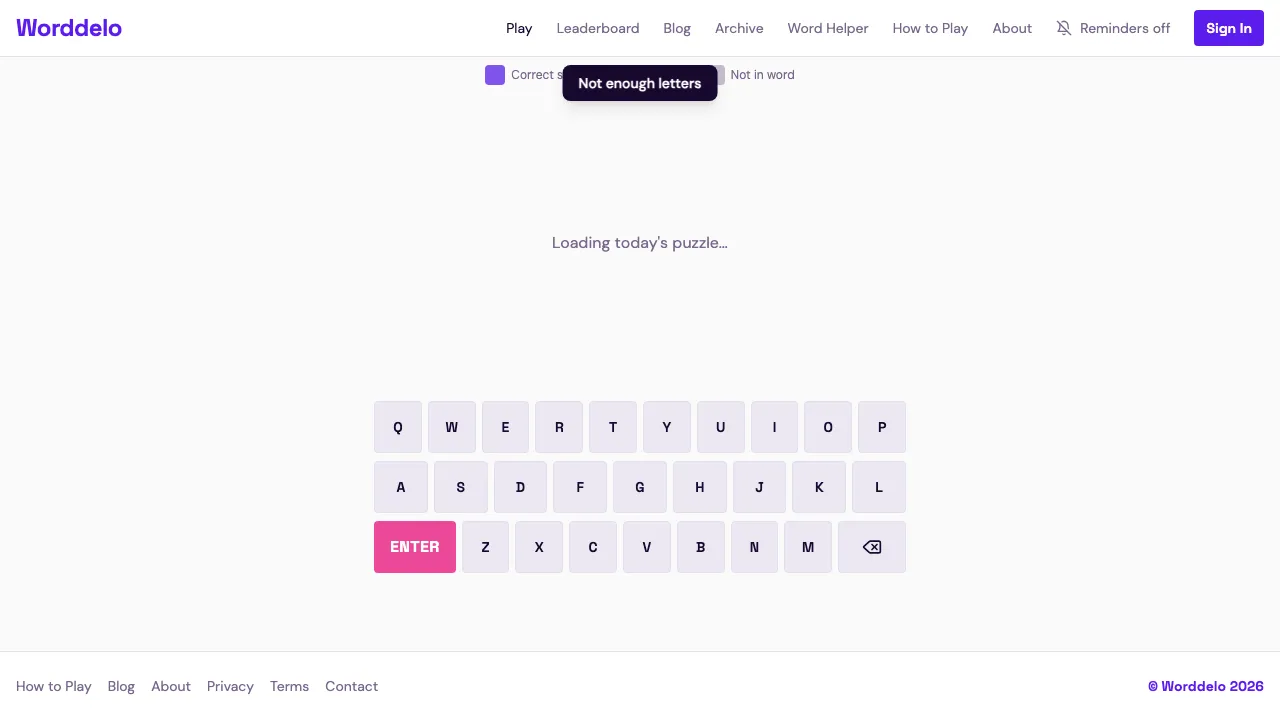
Task: Tap the J key on keyboard
Action: pyautogui.click(x=759, y=487)
